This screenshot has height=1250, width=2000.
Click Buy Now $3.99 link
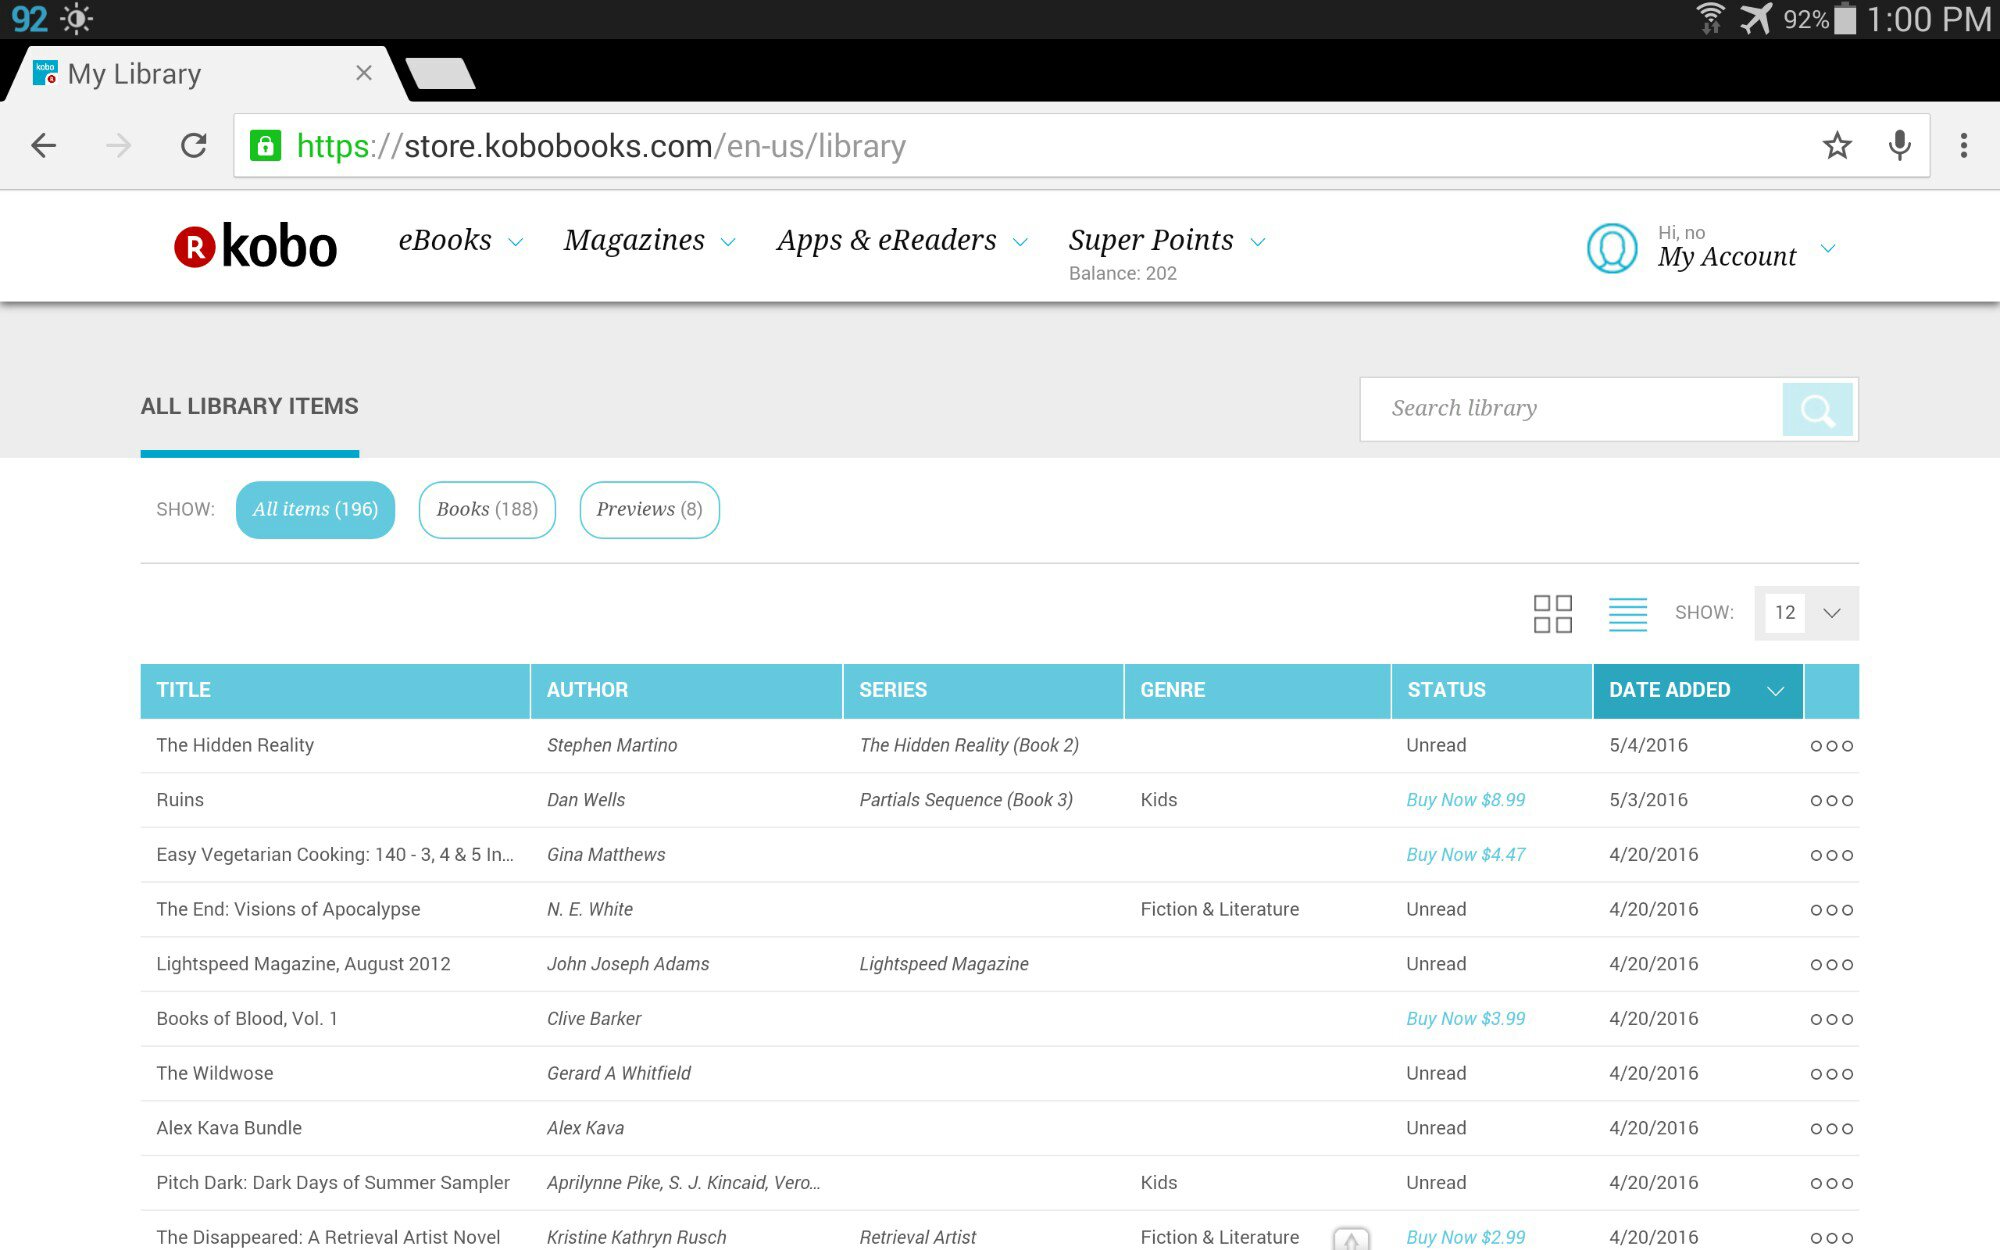(x=1465, y=1019)
